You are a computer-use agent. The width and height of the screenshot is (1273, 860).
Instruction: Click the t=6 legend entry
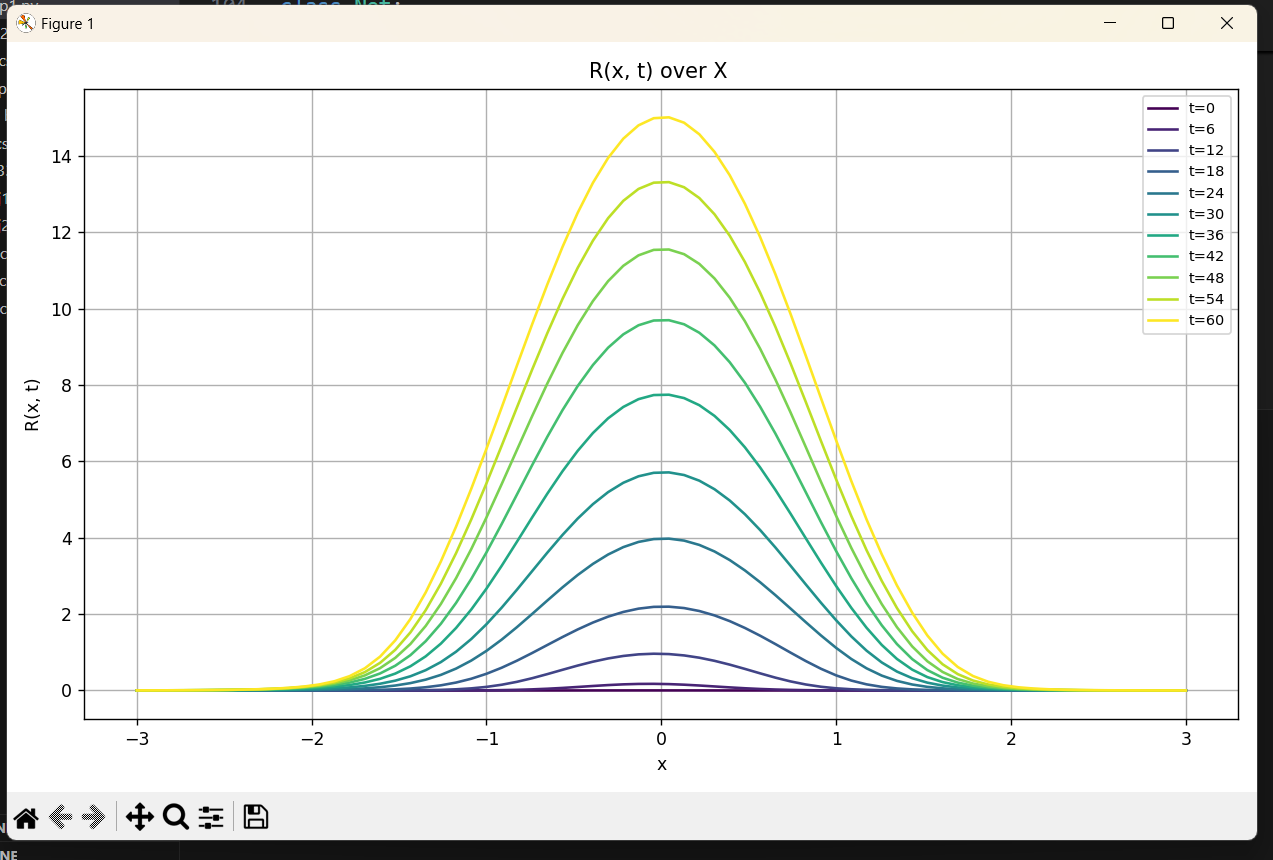[1186, 129]
